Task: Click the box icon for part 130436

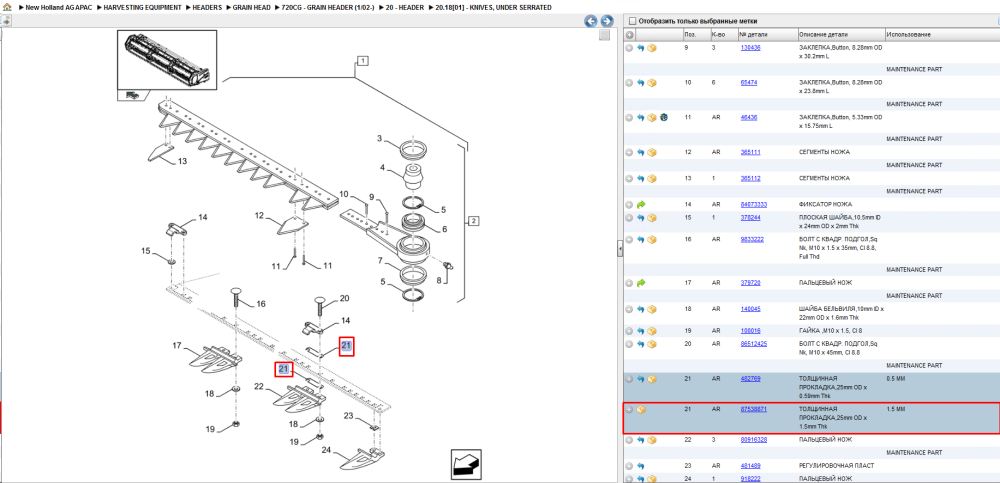Action: click(652, 48)
